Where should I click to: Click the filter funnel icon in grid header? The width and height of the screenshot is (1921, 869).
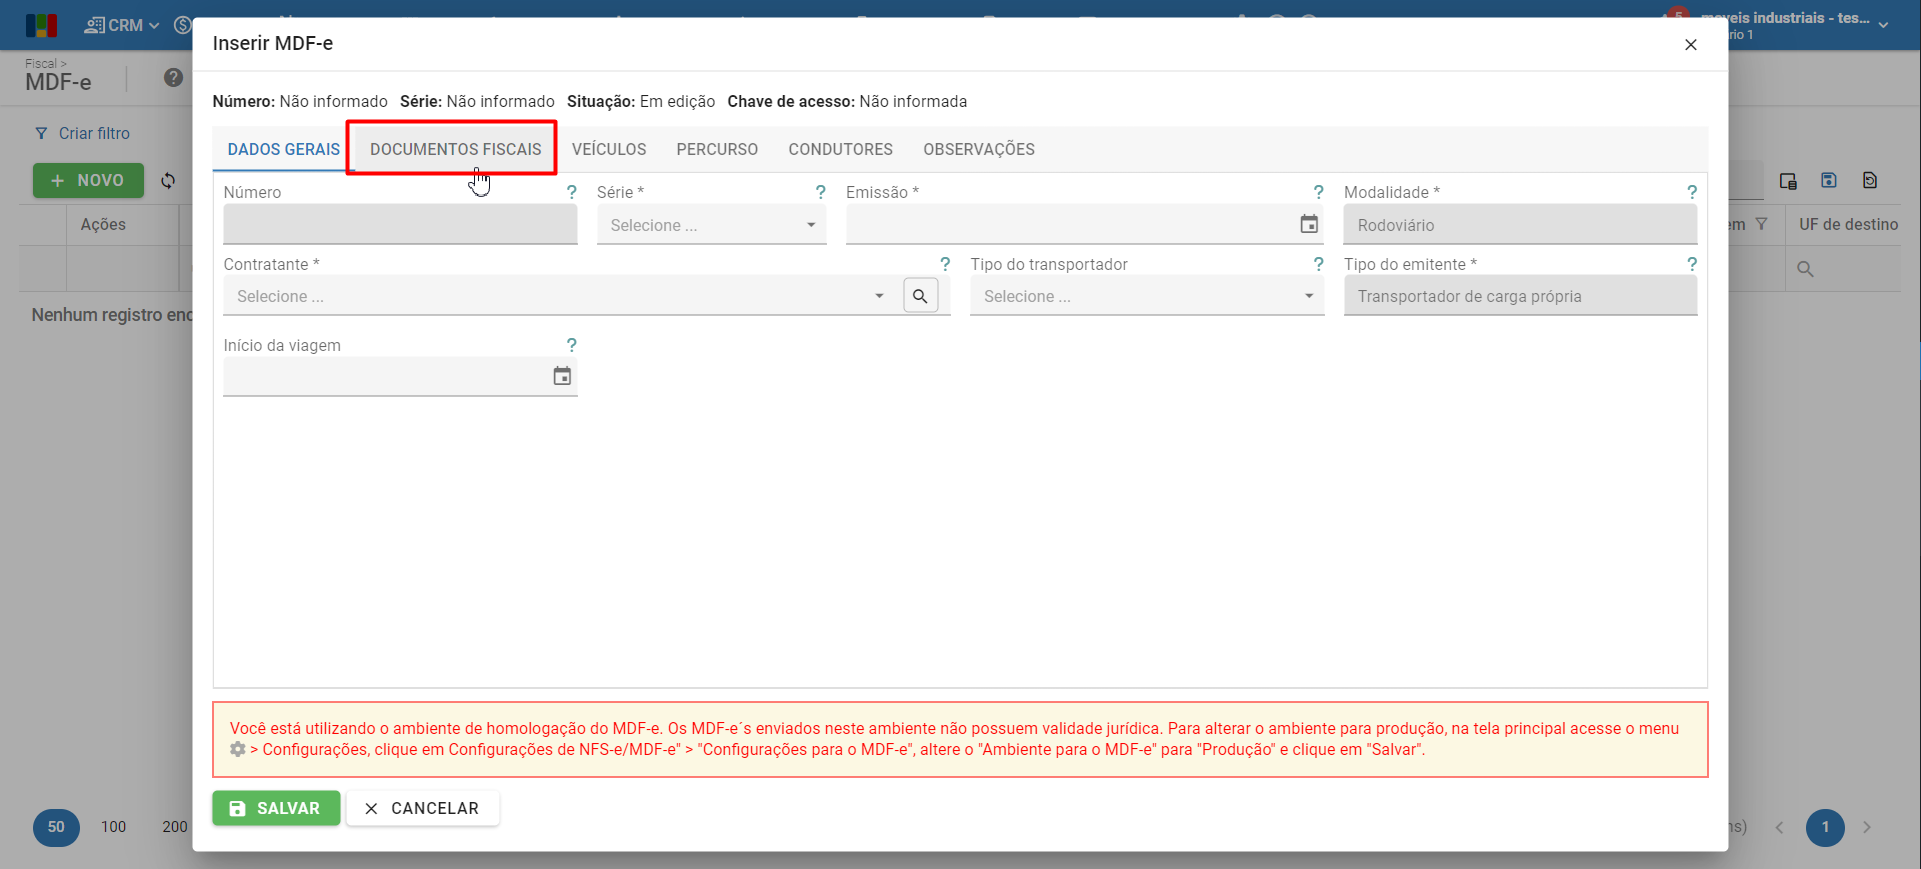(1762, 224)
